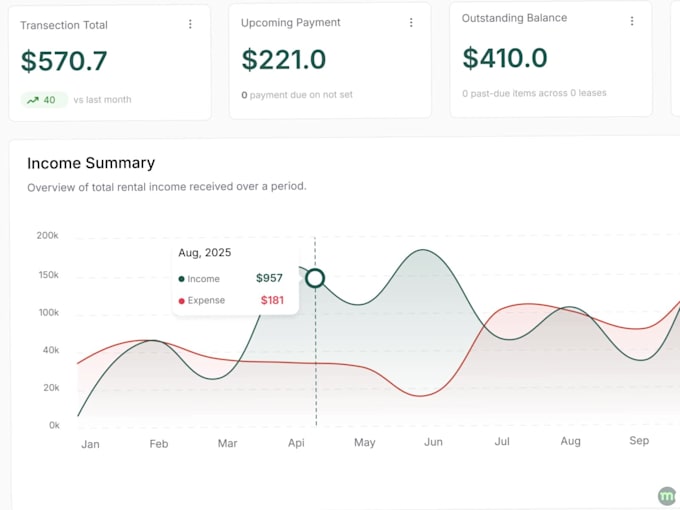
Task: Open Transection Total card options menu
Action: 190,24
